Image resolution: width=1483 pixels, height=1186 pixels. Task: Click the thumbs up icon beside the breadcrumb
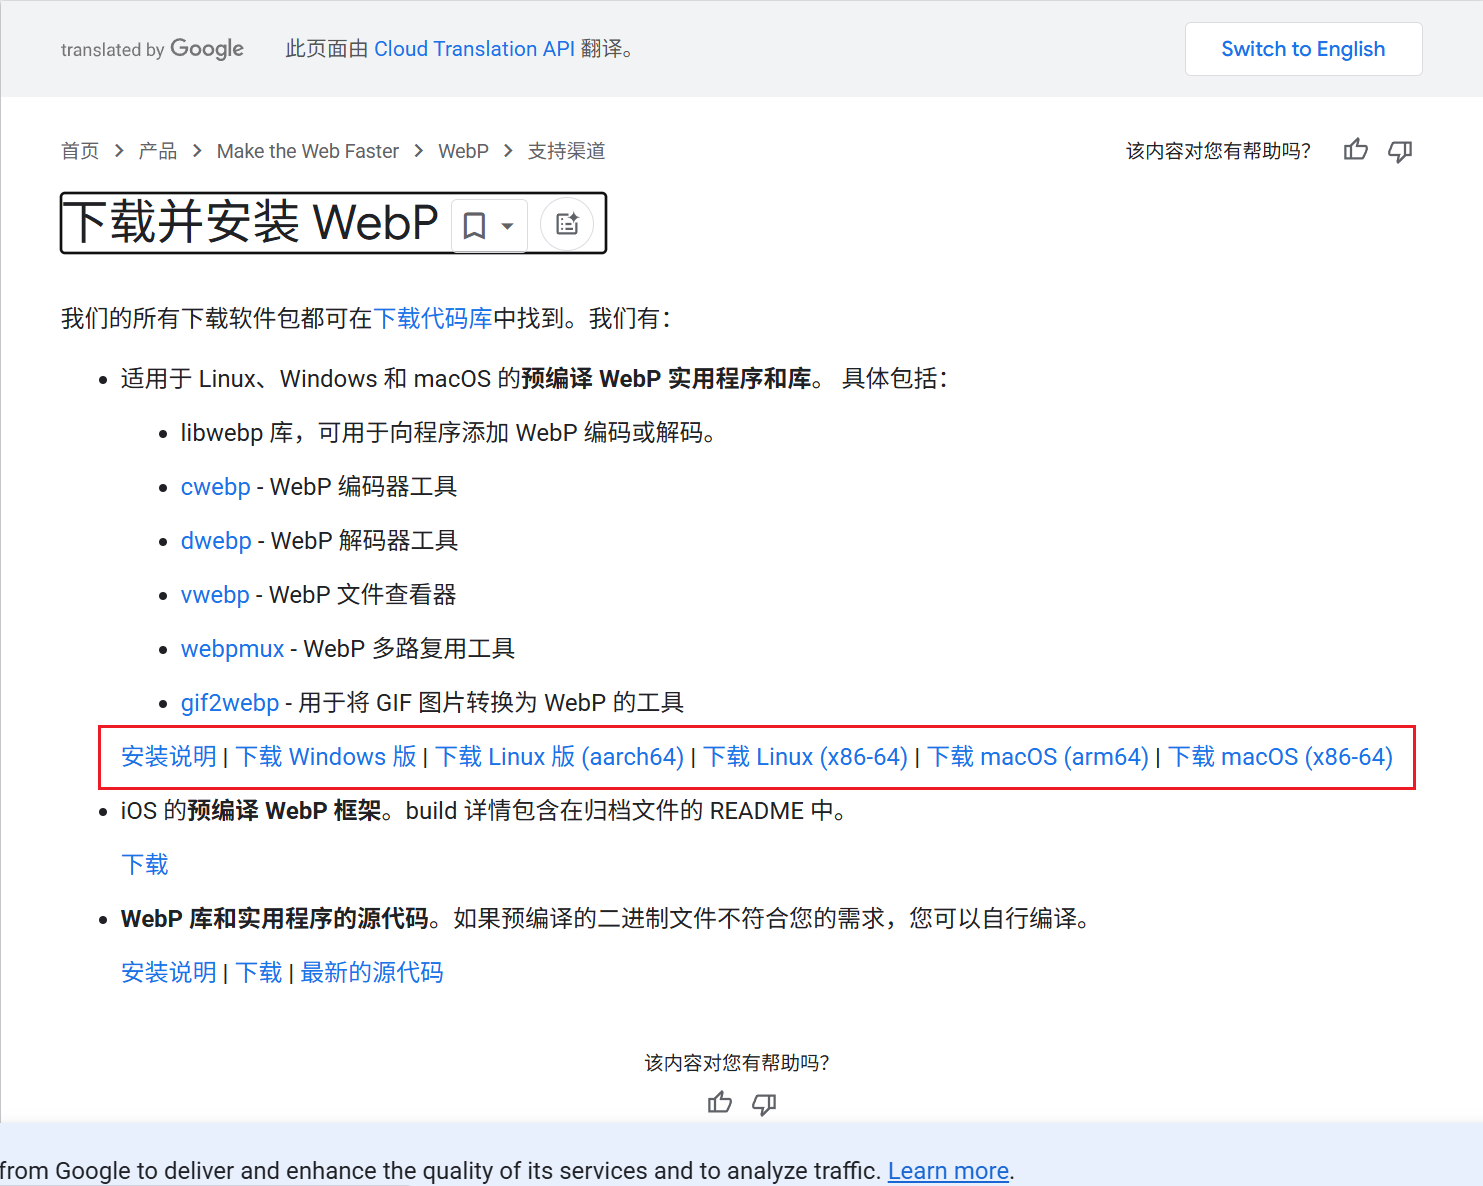coord(1355,150)
